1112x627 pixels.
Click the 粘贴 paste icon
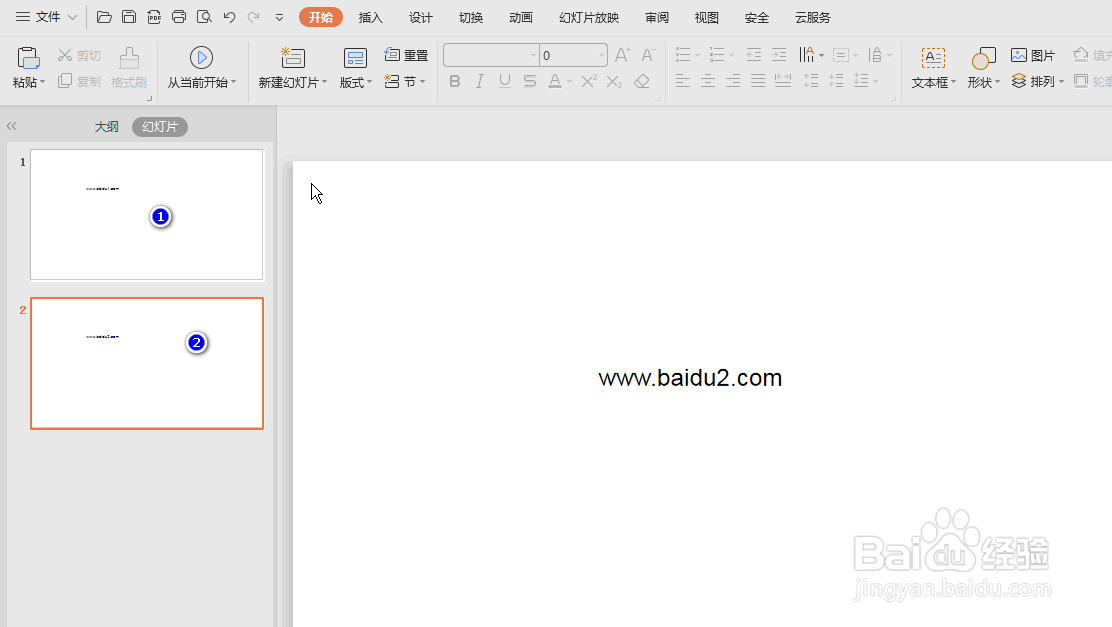(28, 58)
